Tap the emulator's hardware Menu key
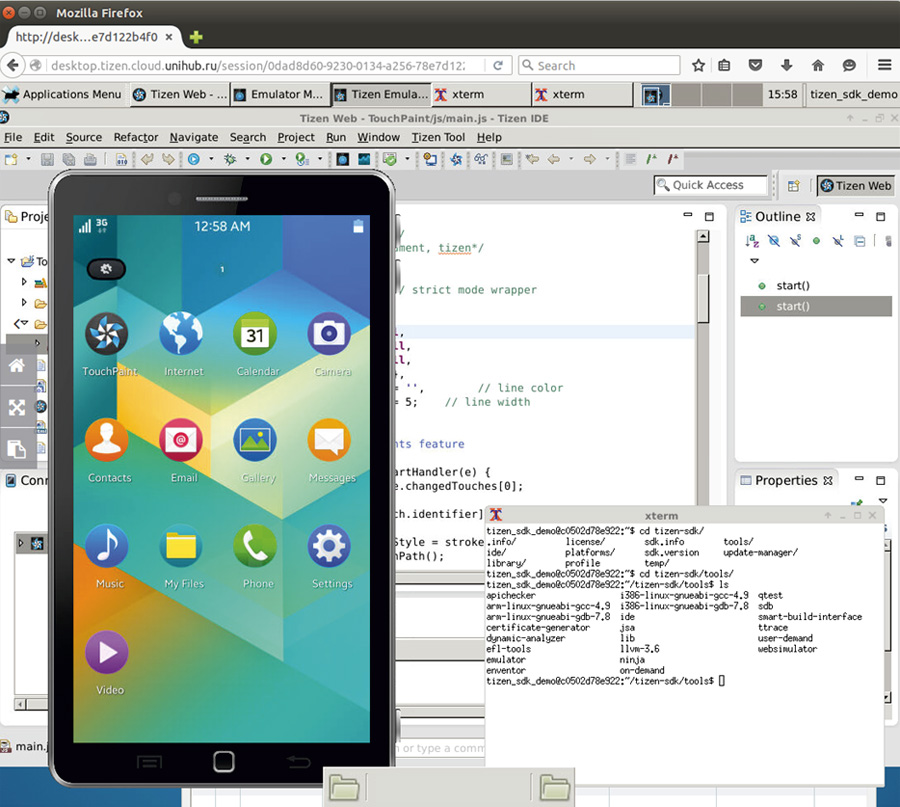Image resolution: width=900 pixels, height=807 pixels. pos(149,762)
